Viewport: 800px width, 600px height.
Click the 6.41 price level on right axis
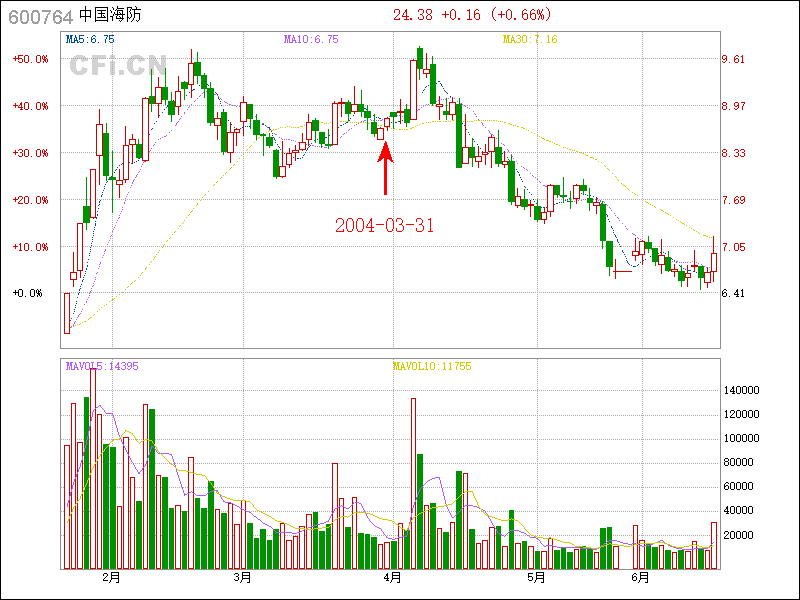pyautogui.click(x=734, y=293)
